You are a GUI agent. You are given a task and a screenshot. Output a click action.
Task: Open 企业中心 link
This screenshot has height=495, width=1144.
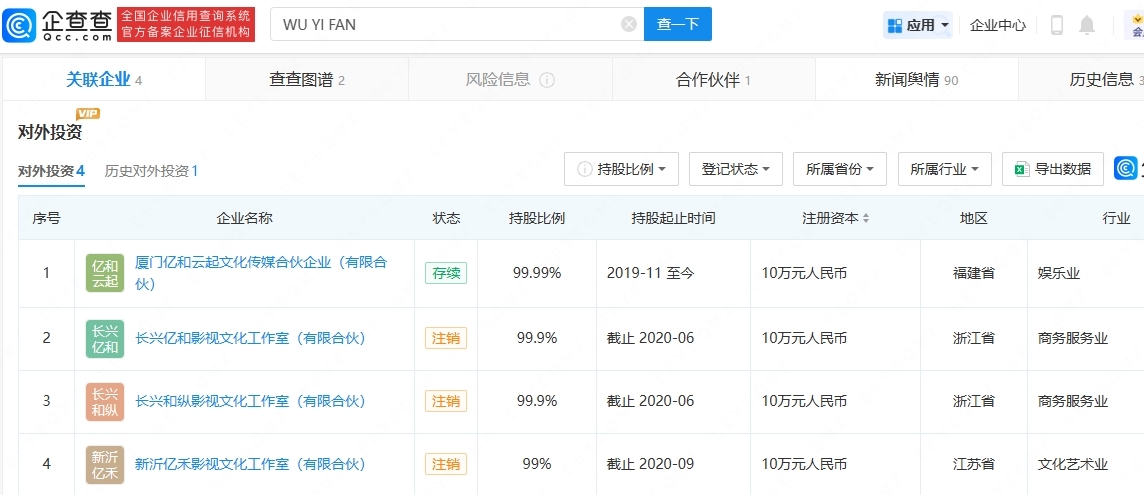click(x=998, y=25)
